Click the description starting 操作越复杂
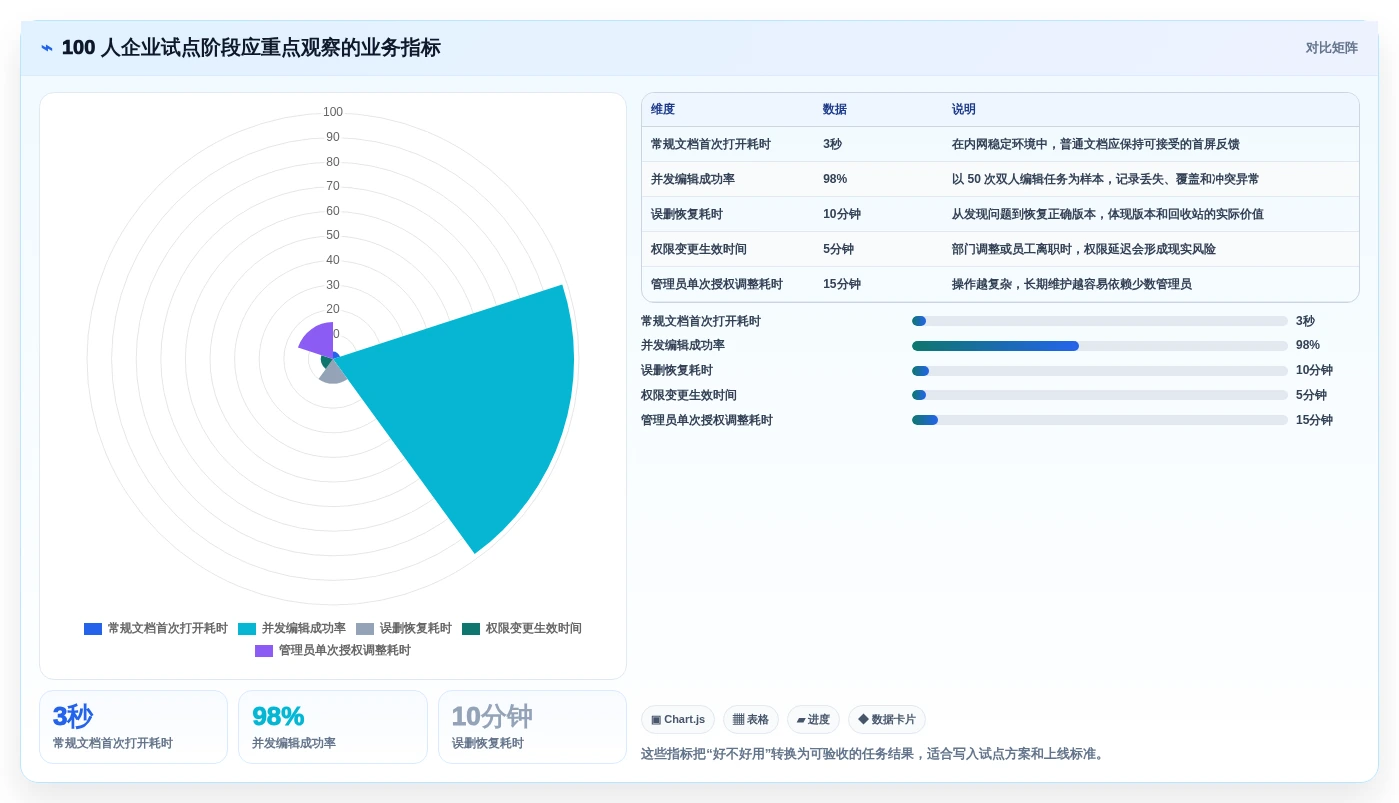The height and width of the screenshot is (803, 1399). click(1072, 285)
